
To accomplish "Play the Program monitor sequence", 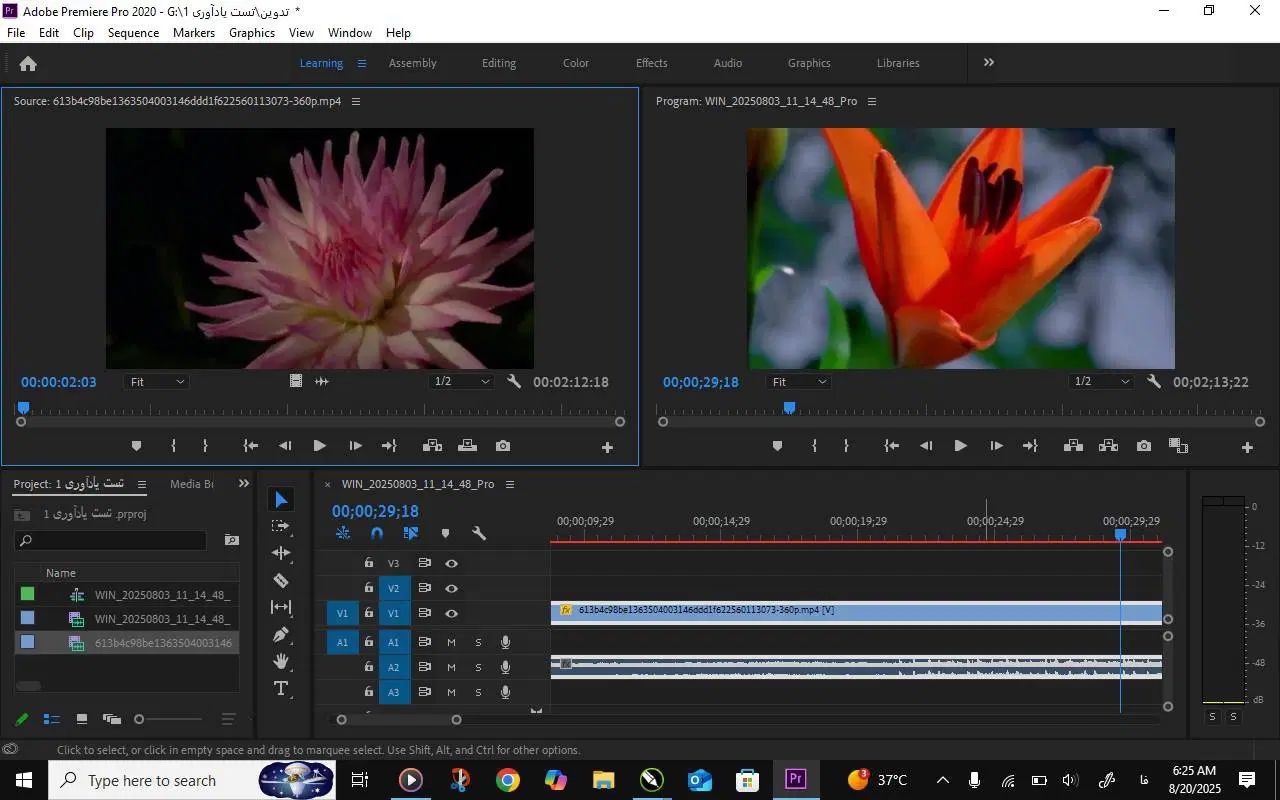I will tap(960, 446).
